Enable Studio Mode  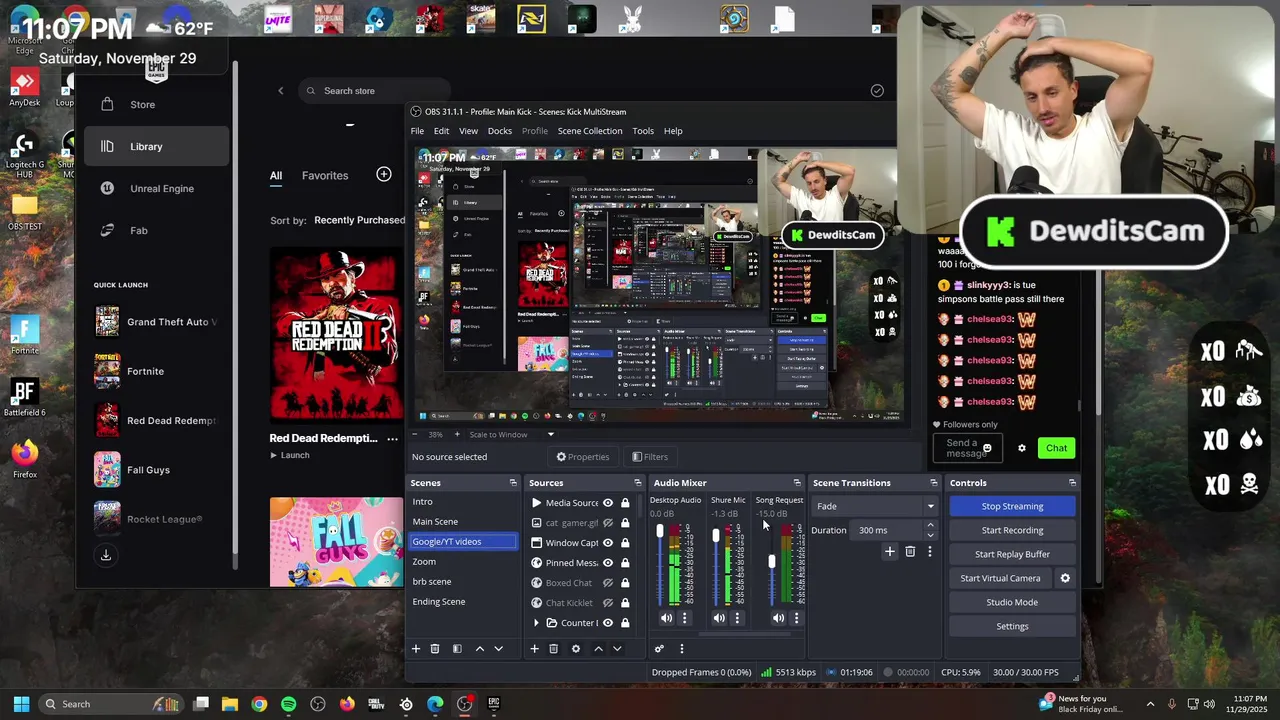tap(1012, 602)
